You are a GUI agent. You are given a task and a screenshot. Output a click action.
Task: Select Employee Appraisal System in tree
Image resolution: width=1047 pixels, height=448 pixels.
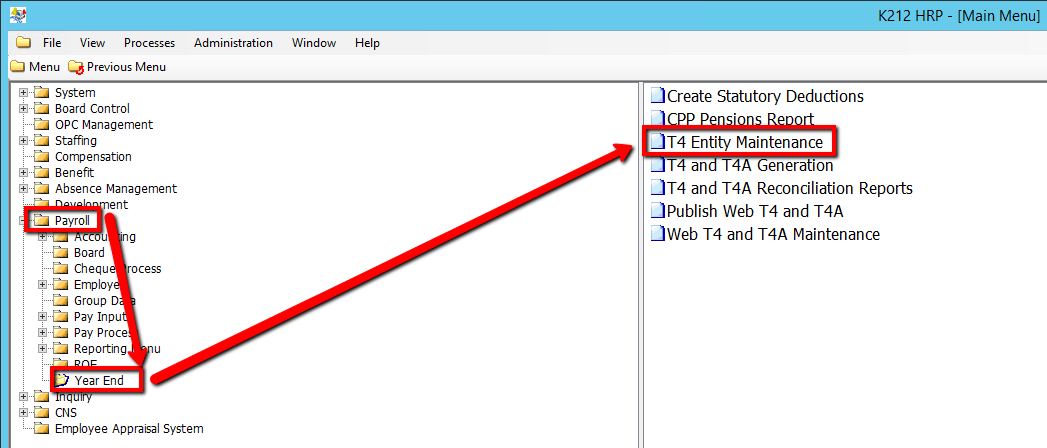(x=128, y=429)
